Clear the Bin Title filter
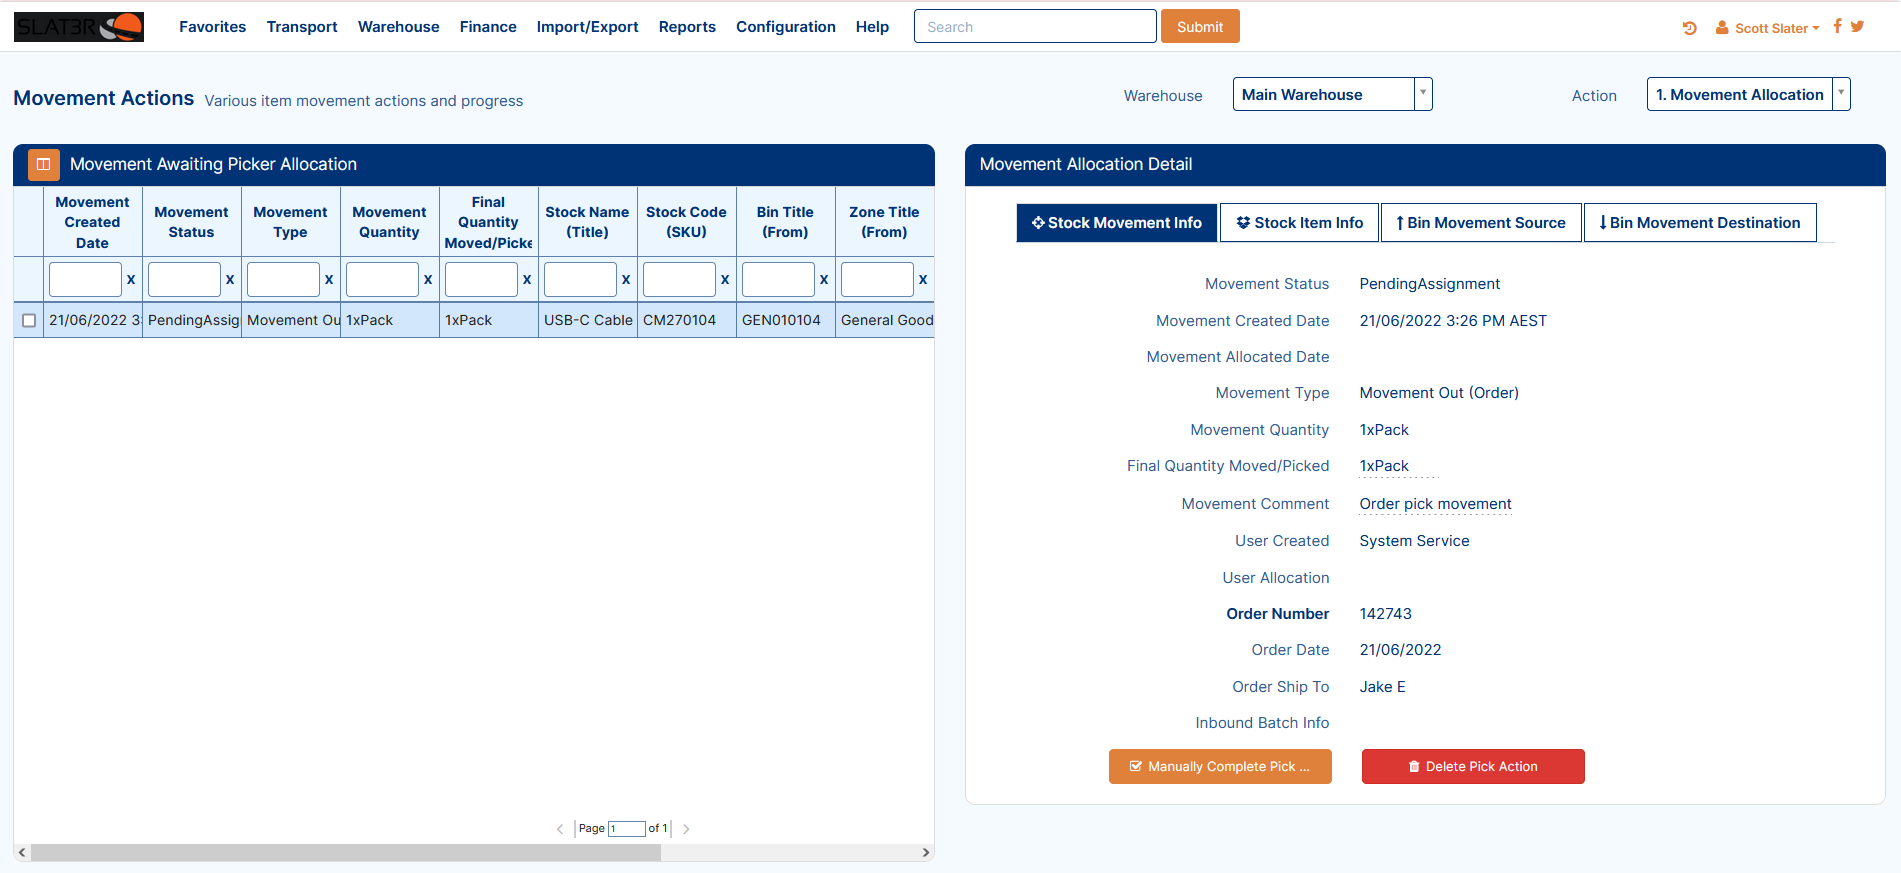Viewport: 1901px width, 873px height. 824,280
